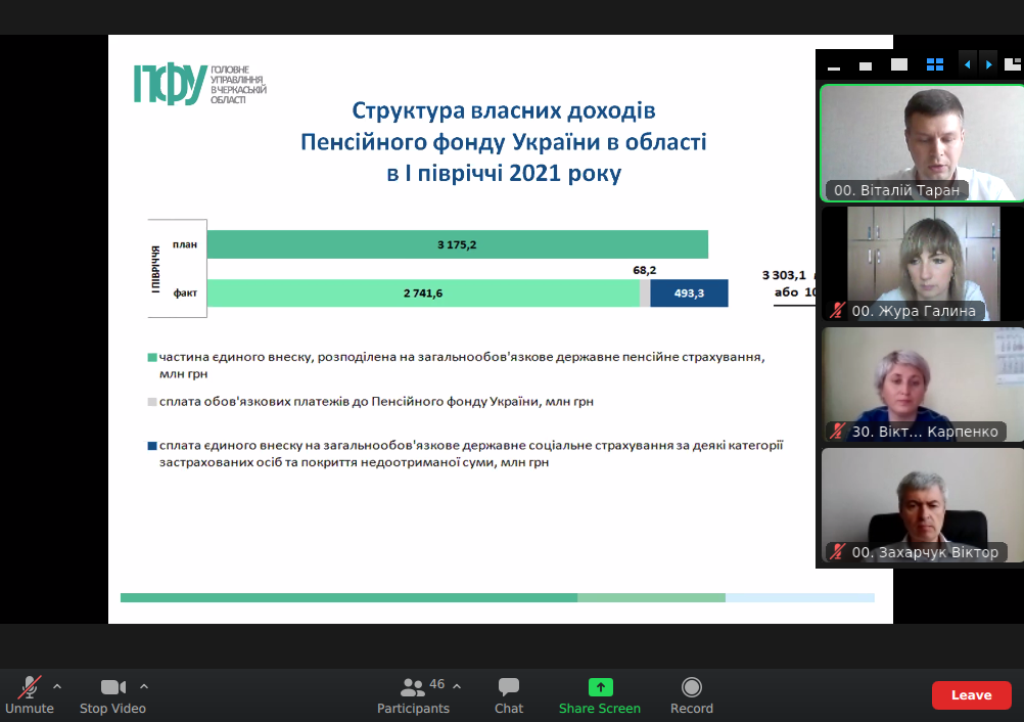Image resolution: width=1024 pixels, height=722 pixels.
Task: Click the '00. Жура Галина' name label
Action: coord(914,311)
